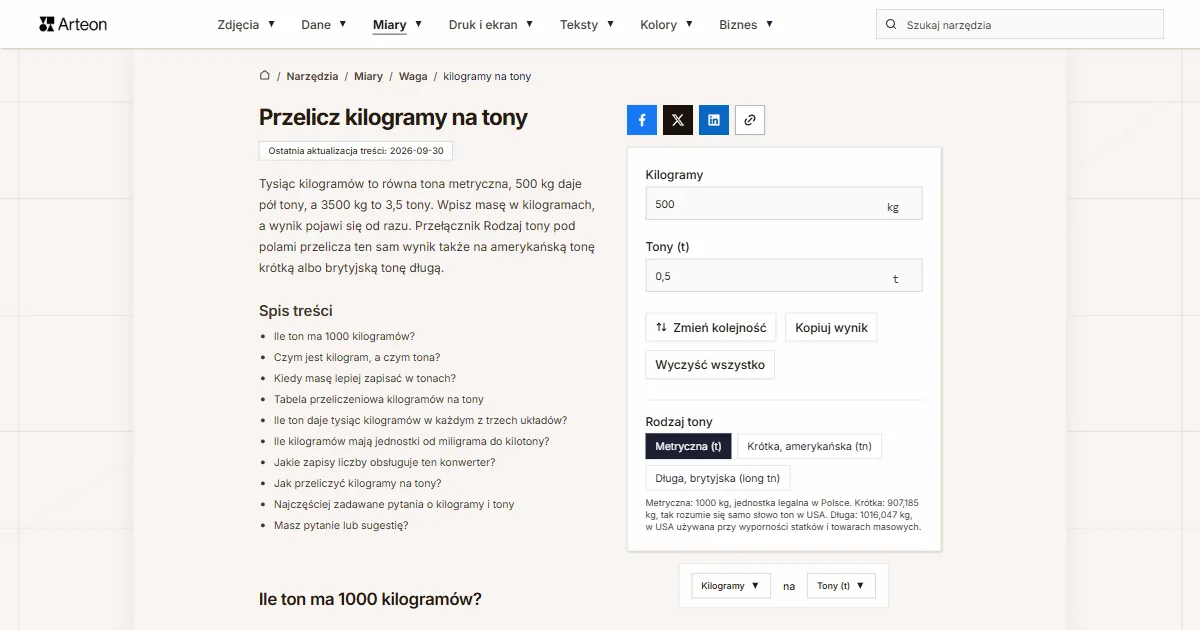Viewport: 1200px width, 630px height.
Task: Expand the Miary menu
Action: pyautogui.click(x=397, y=25)
